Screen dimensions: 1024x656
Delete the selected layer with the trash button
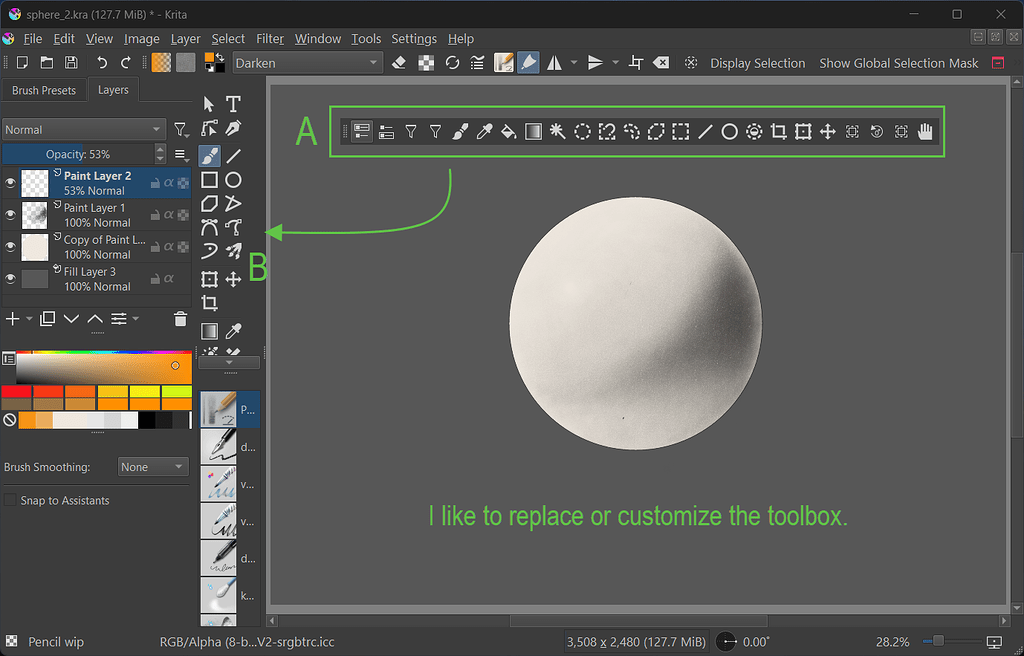pos(180,318)
